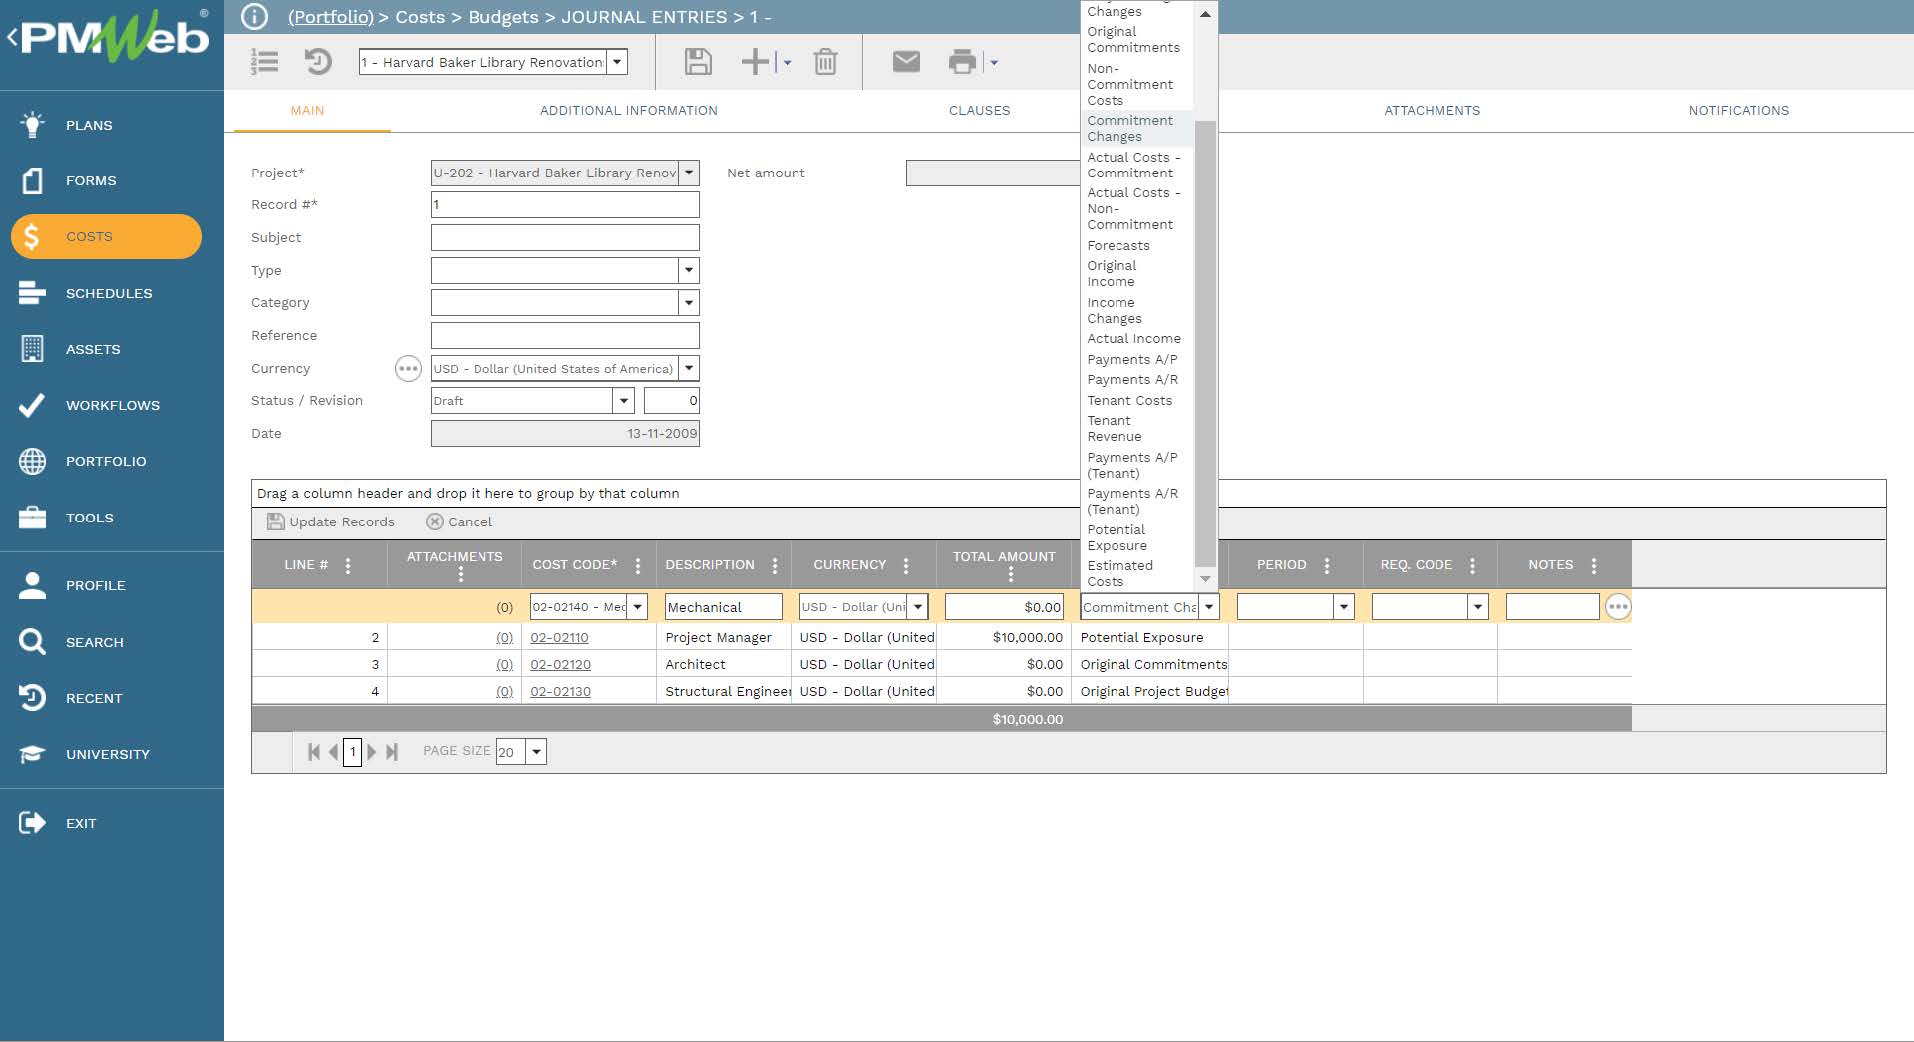This screenshot has height=1042, width=1914.
Task: Select Forecasts from dropdown list
Action: [x=1118, y=246]
